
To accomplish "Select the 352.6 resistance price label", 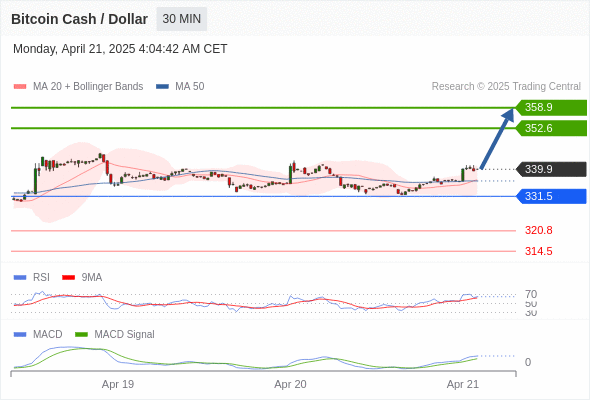I will 551,128.
